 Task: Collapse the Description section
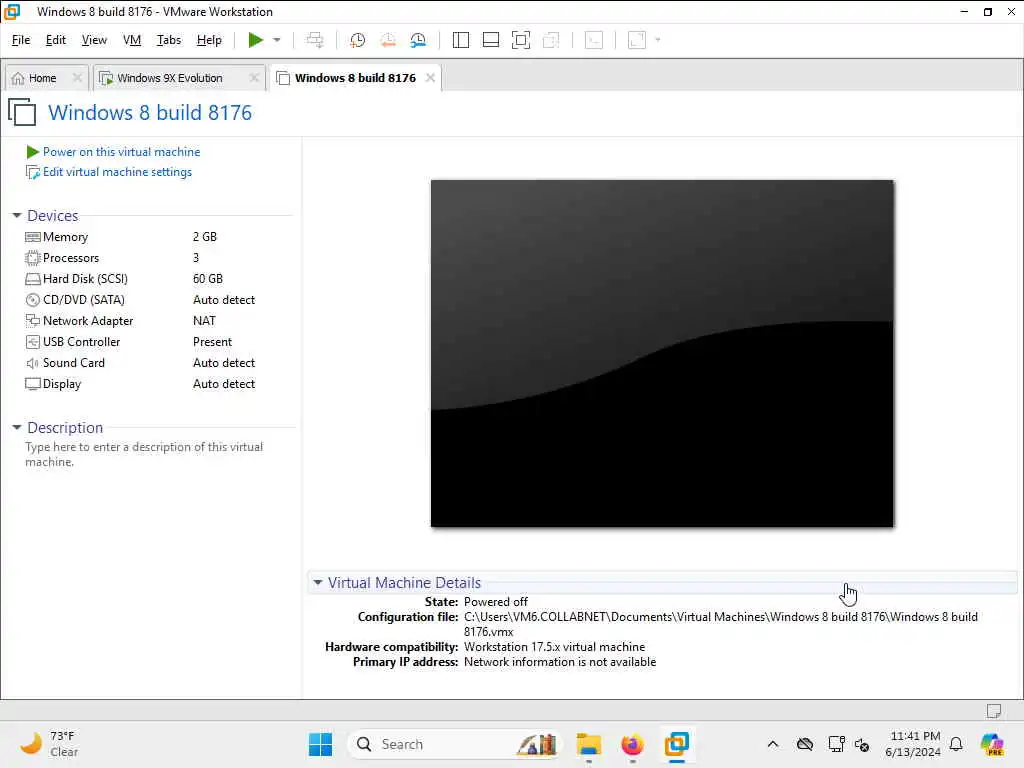(17, 427)
